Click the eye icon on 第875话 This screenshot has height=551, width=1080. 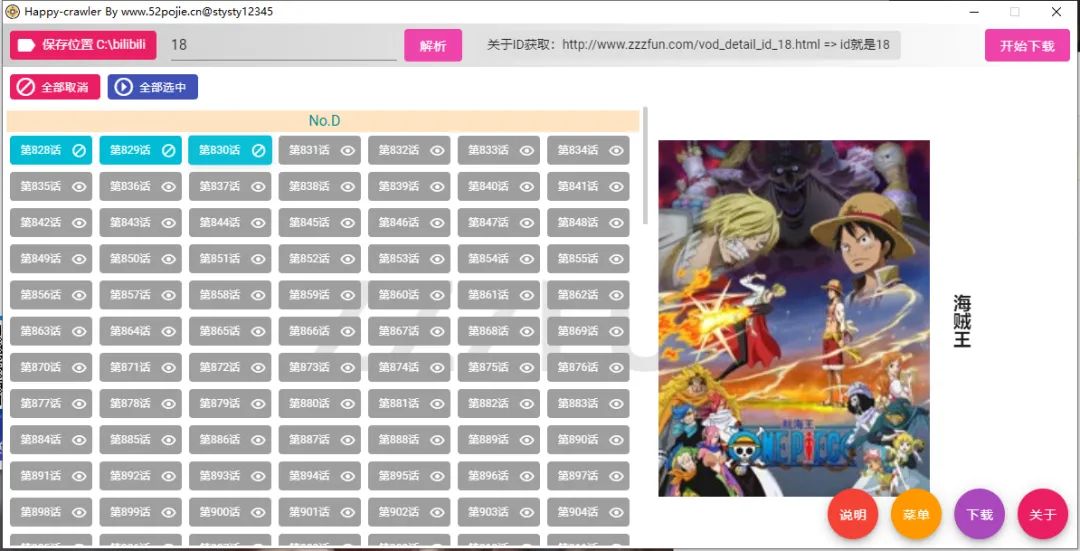[x=527, y=368]
